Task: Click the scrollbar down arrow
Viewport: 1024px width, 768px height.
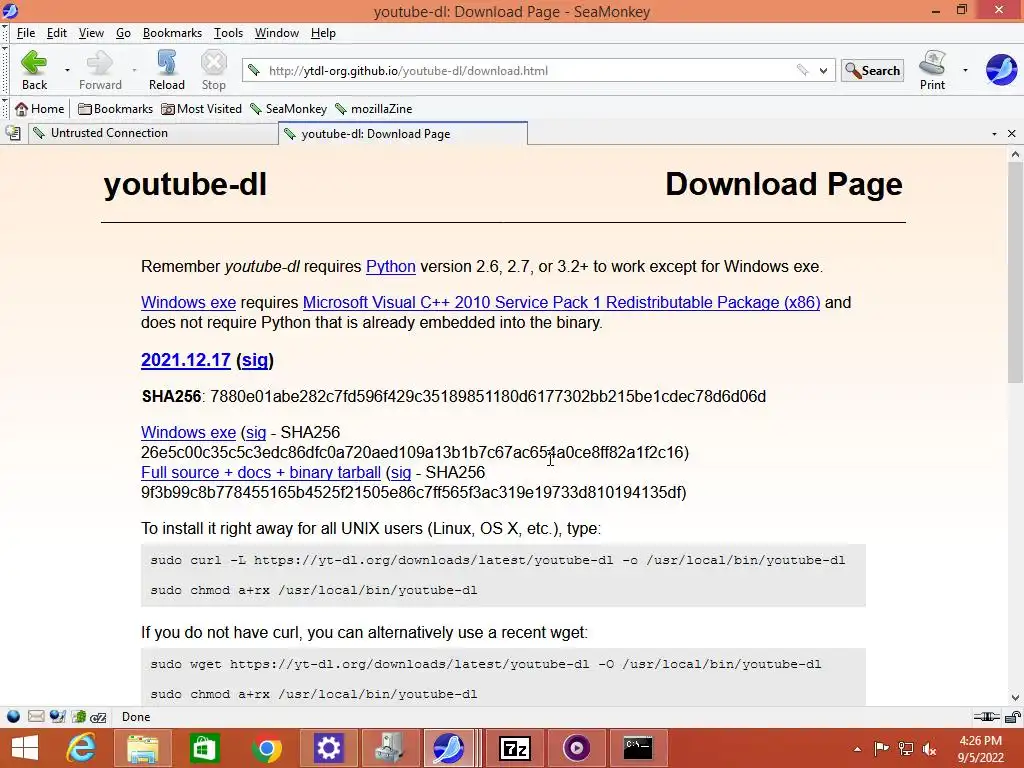Action: [x=1015, y=697]
